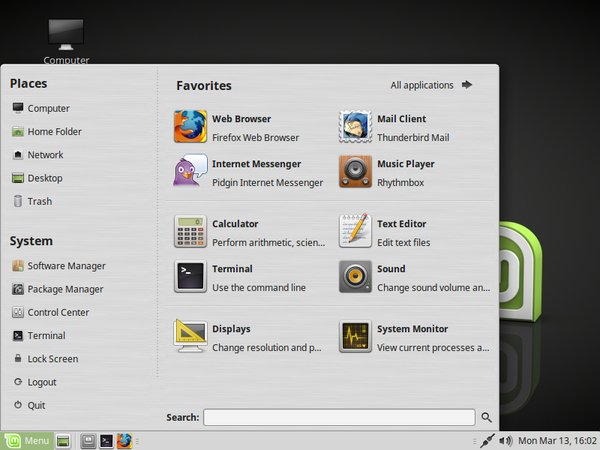Open Network under Places

(x=38, y=155)
